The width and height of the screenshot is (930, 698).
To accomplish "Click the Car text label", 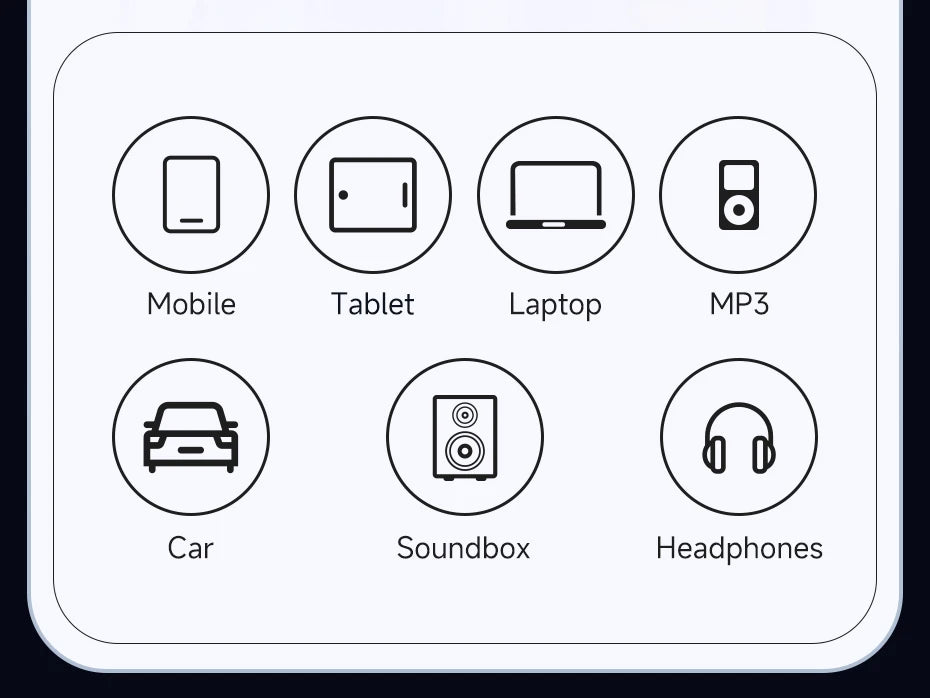I will 190,548.
